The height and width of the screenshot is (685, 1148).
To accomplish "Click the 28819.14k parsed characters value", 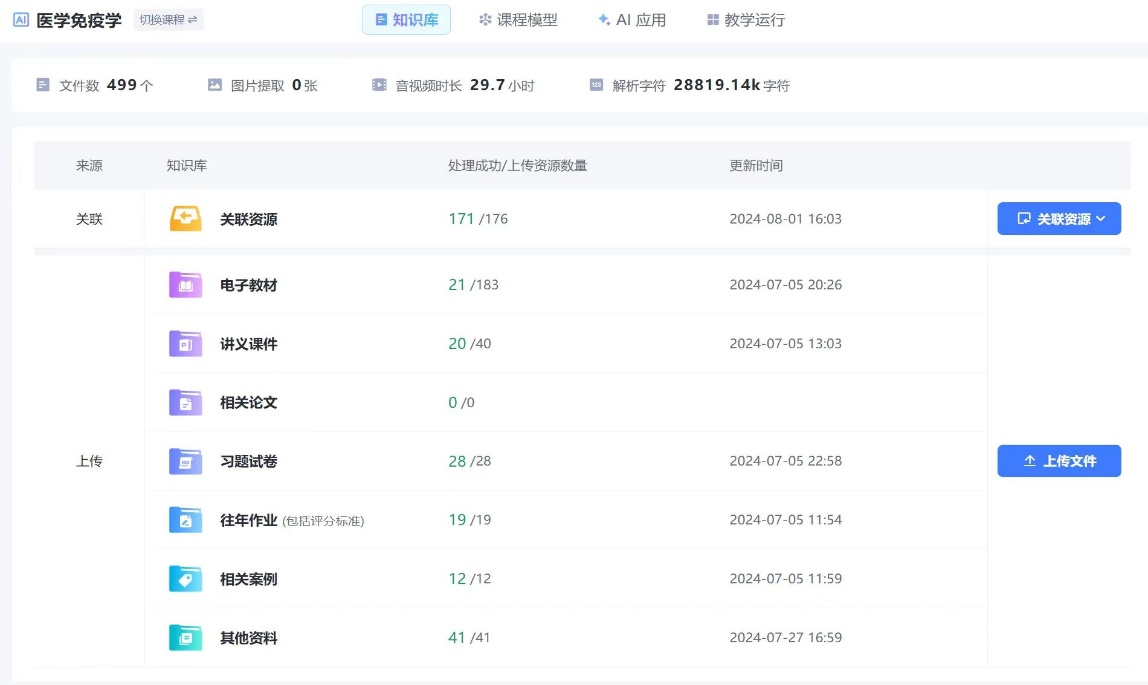I will tap(716, 85).
